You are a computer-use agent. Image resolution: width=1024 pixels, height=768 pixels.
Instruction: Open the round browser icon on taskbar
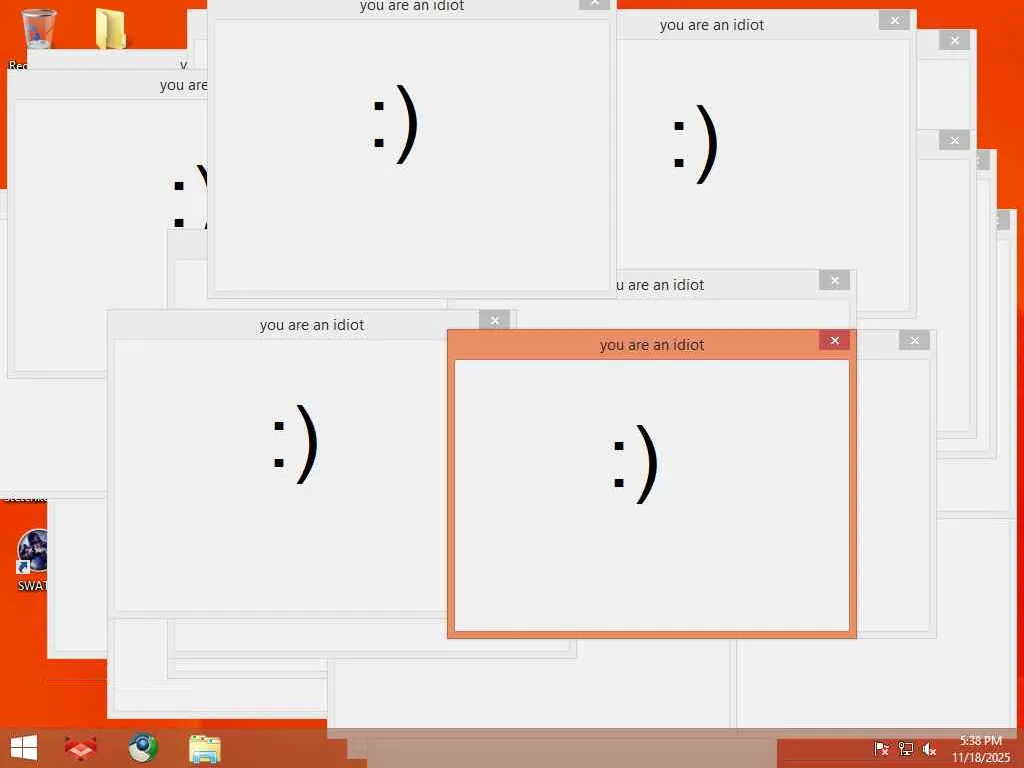142,748
